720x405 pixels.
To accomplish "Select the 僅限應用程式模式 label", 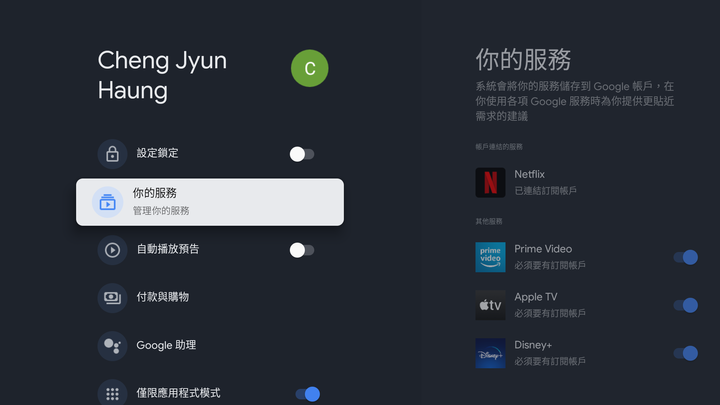I will pos(179,393).
